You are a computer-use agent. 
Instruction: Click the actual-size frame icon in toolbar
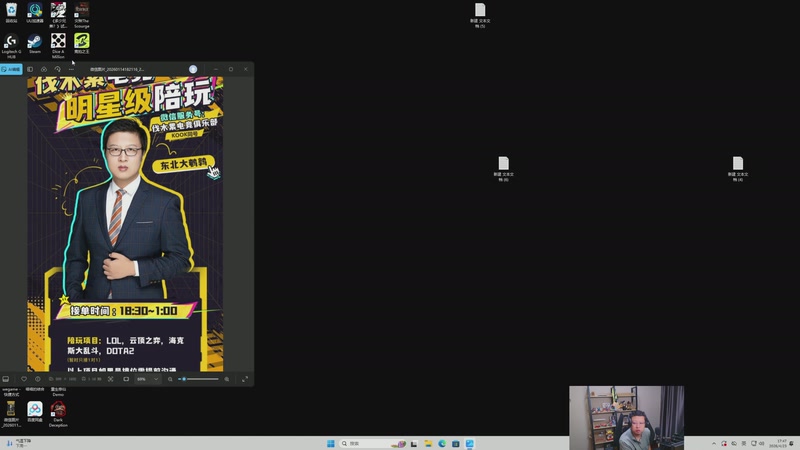point(126,379)
